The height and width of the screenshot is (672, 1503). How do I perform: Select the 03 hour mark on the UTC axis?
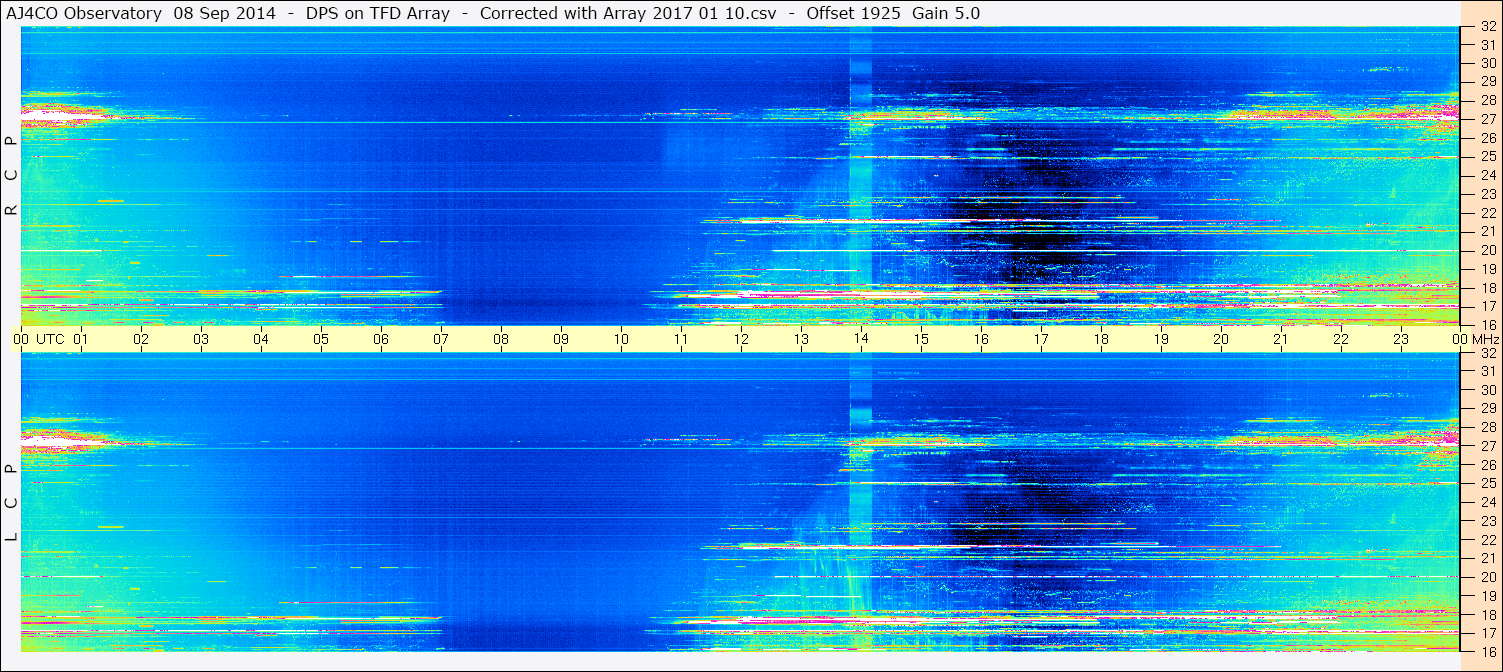point(201,339)
